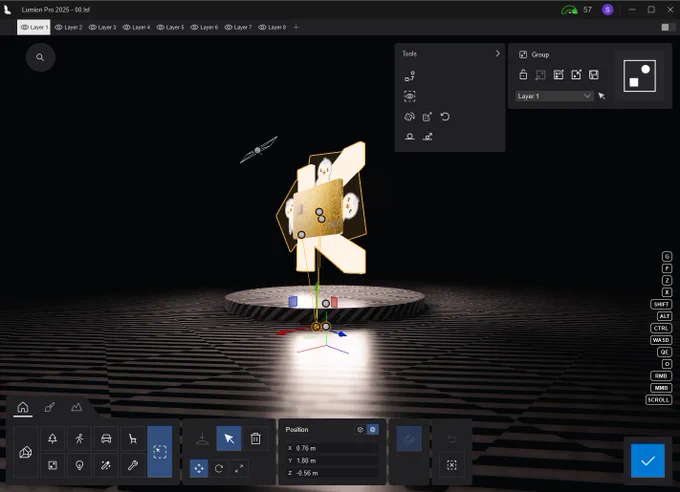Screen dimensions: 680x492
Task: Click the align to surface arrow tool
Action: [x=428, y=137]
